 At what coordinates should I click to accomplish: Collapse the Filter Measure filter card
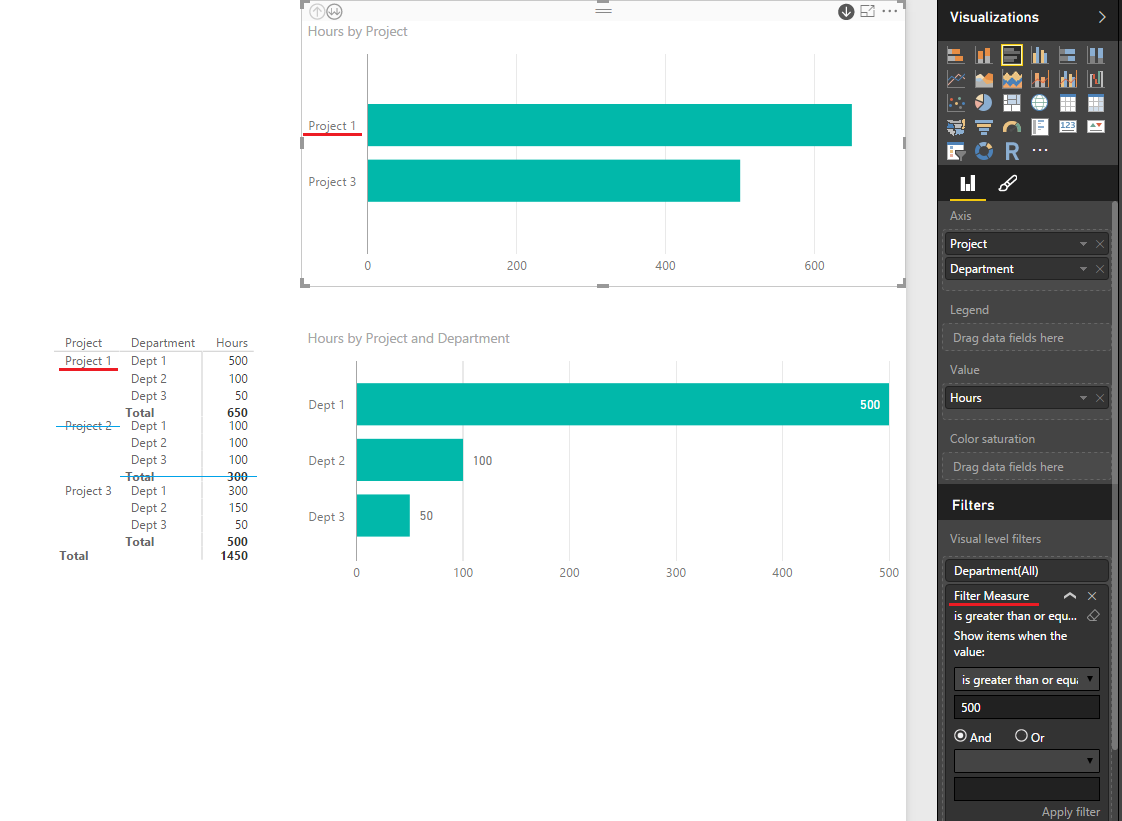[1070, 596]
